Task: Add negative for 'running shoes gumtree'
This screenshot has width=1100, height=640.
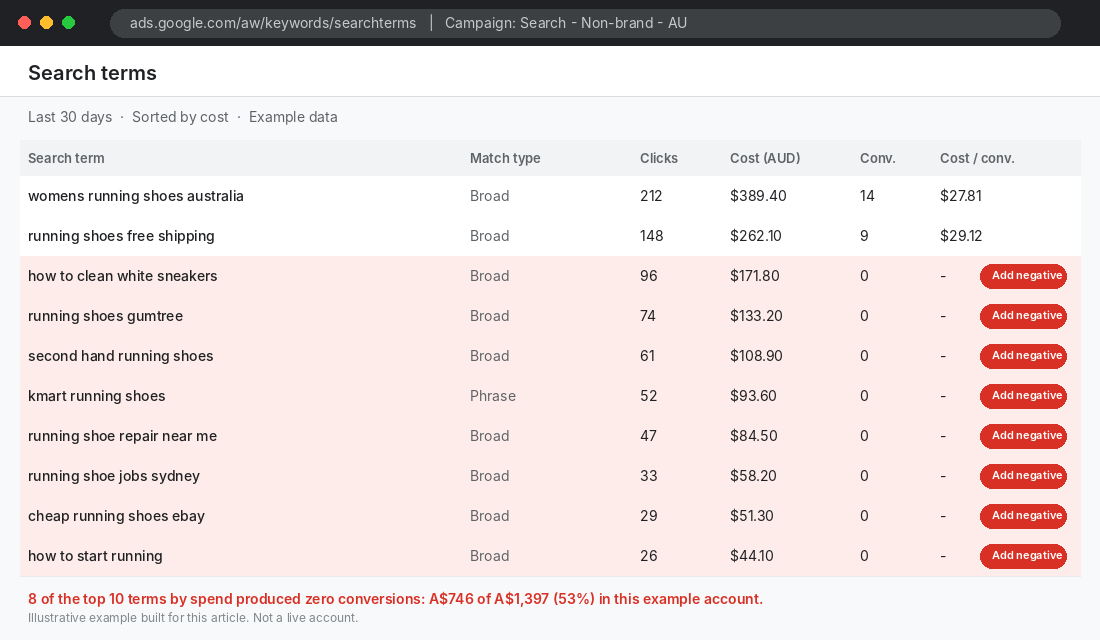Action: 1023,316
